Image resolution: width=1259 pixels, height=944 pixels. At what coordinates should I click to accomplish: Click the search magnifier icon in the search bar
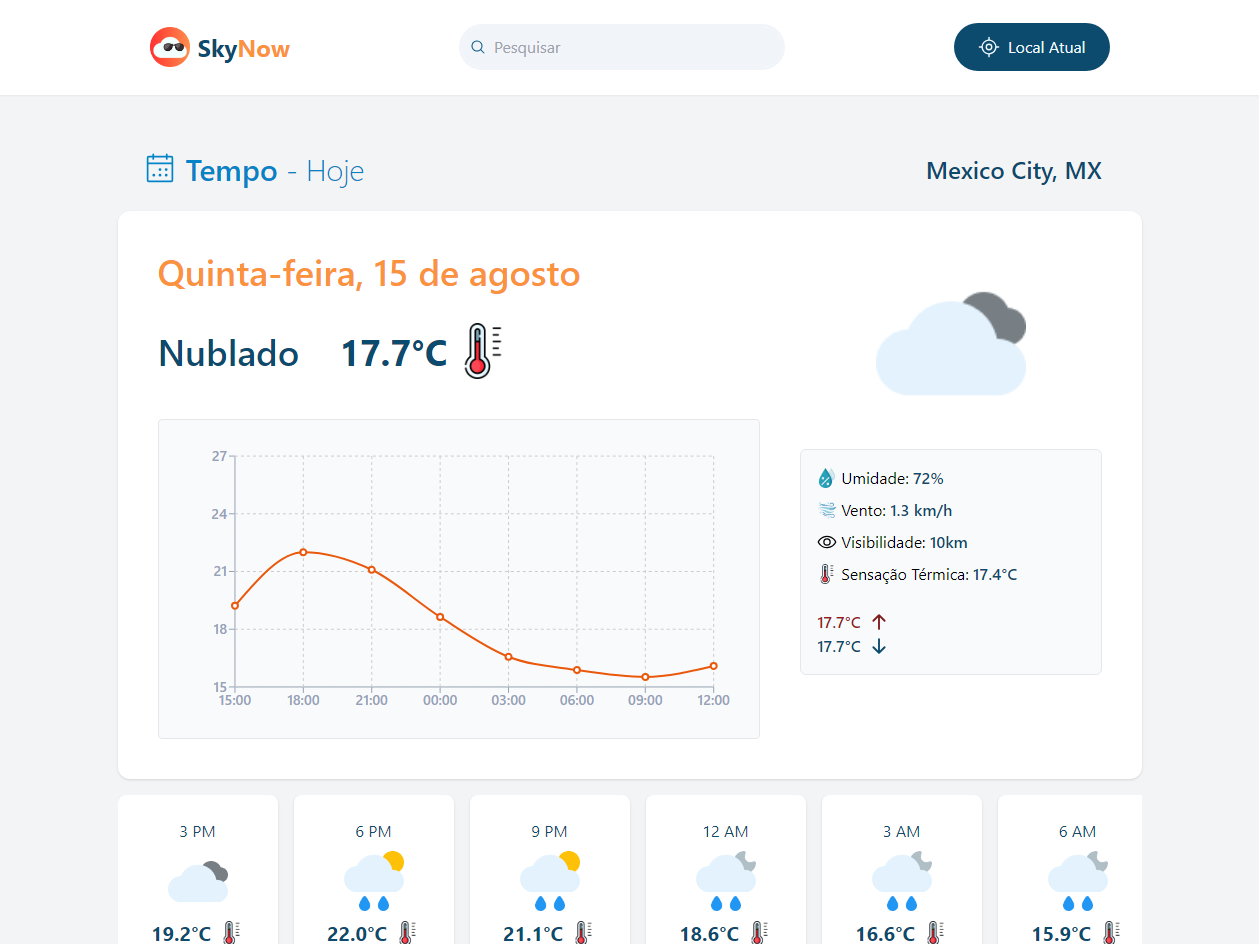point(477,46)
